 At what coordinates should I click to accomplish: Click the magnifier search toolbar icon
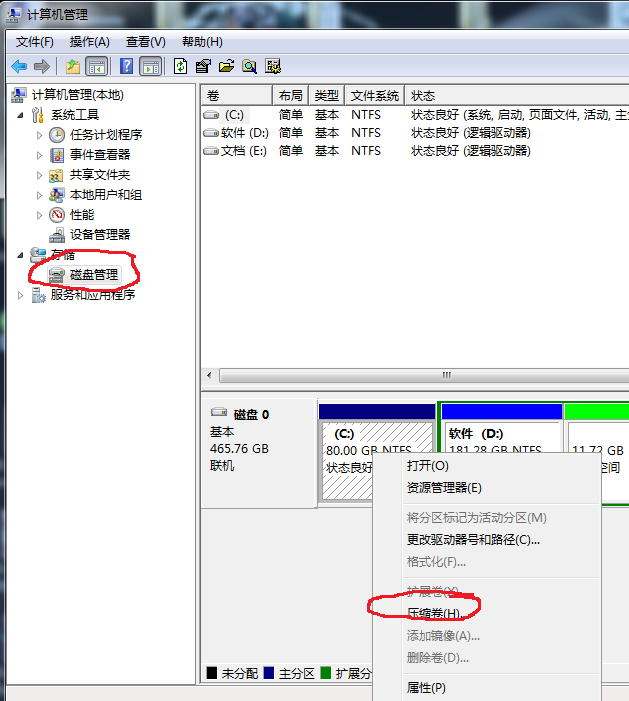click(x=249, y=67)
